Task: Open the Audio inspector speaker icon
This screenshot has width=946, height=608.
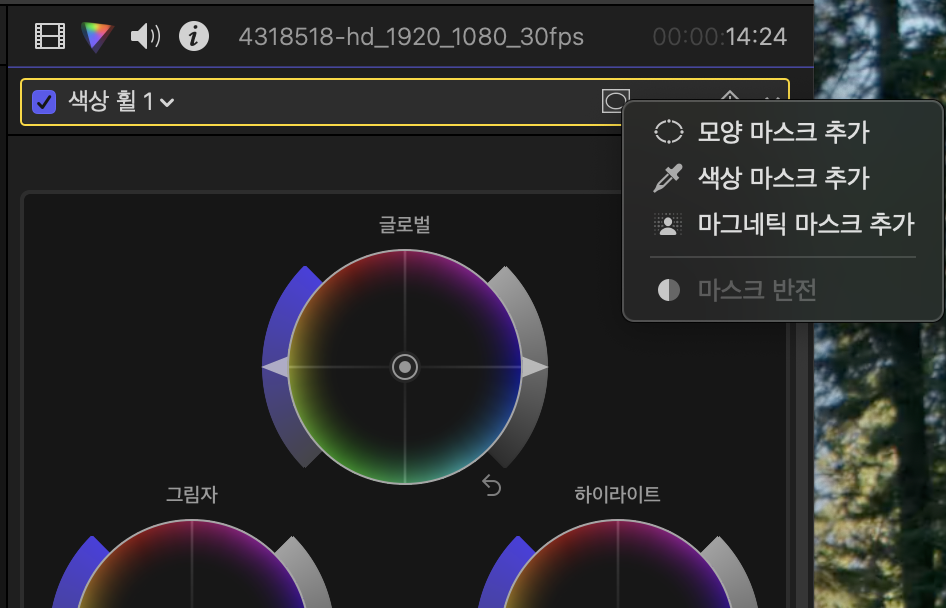Action: 145,36
